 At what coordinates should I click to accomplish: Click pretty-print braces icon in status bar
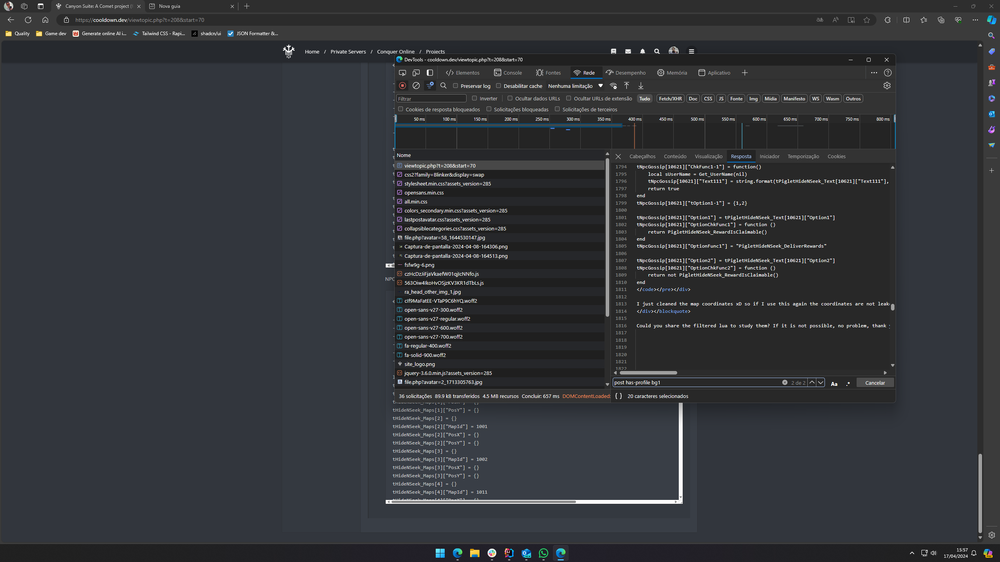619,396
